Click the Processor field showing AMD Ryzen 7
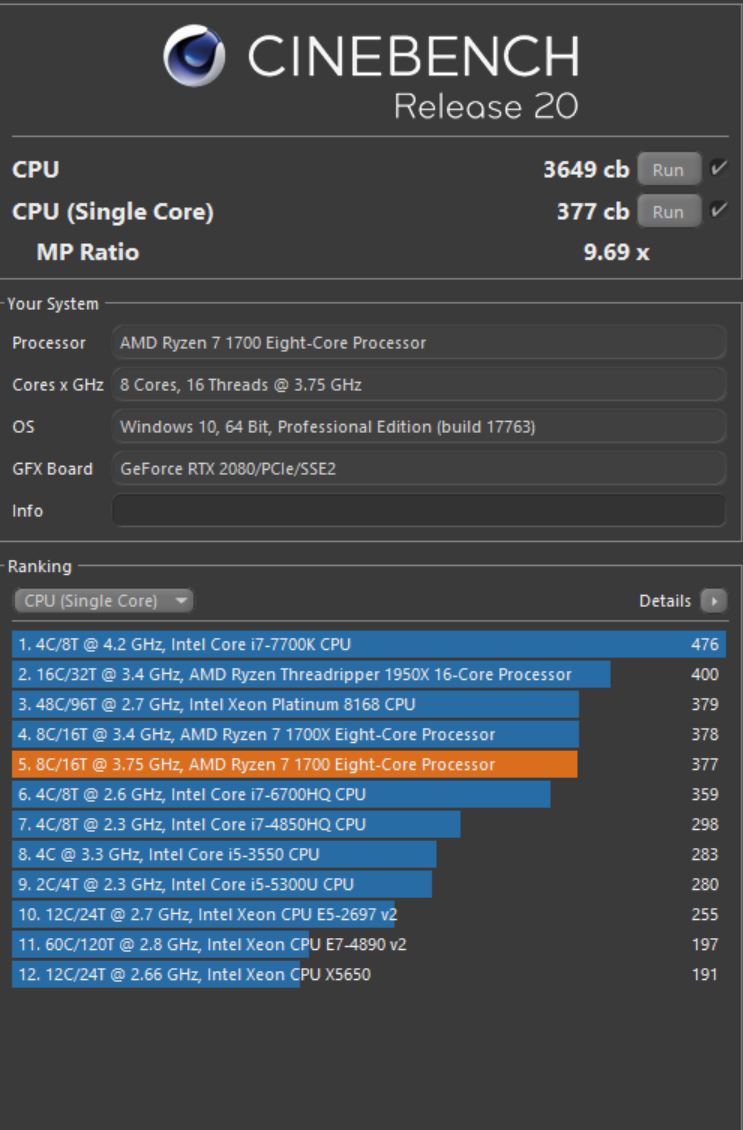The width and height of the screenshot is (743, 1130). pos(420,341)
